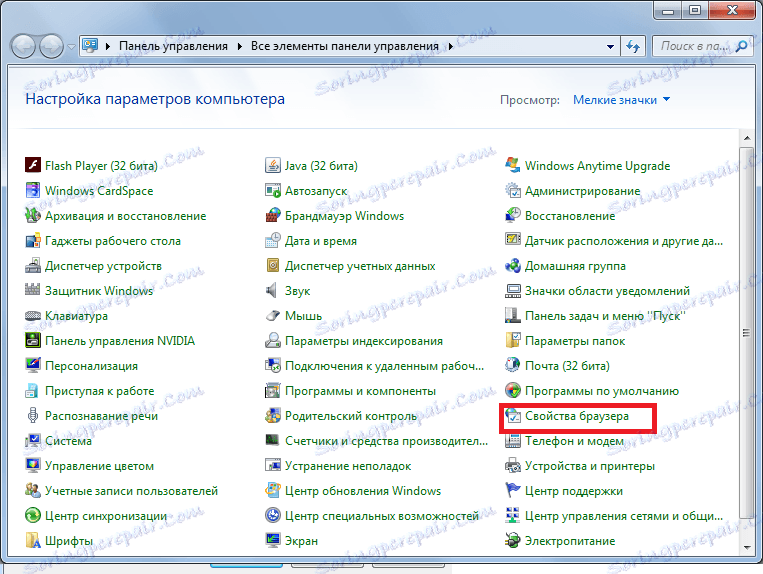
Task: Expand the address bar history dropdown
Action: click(610, 46)
